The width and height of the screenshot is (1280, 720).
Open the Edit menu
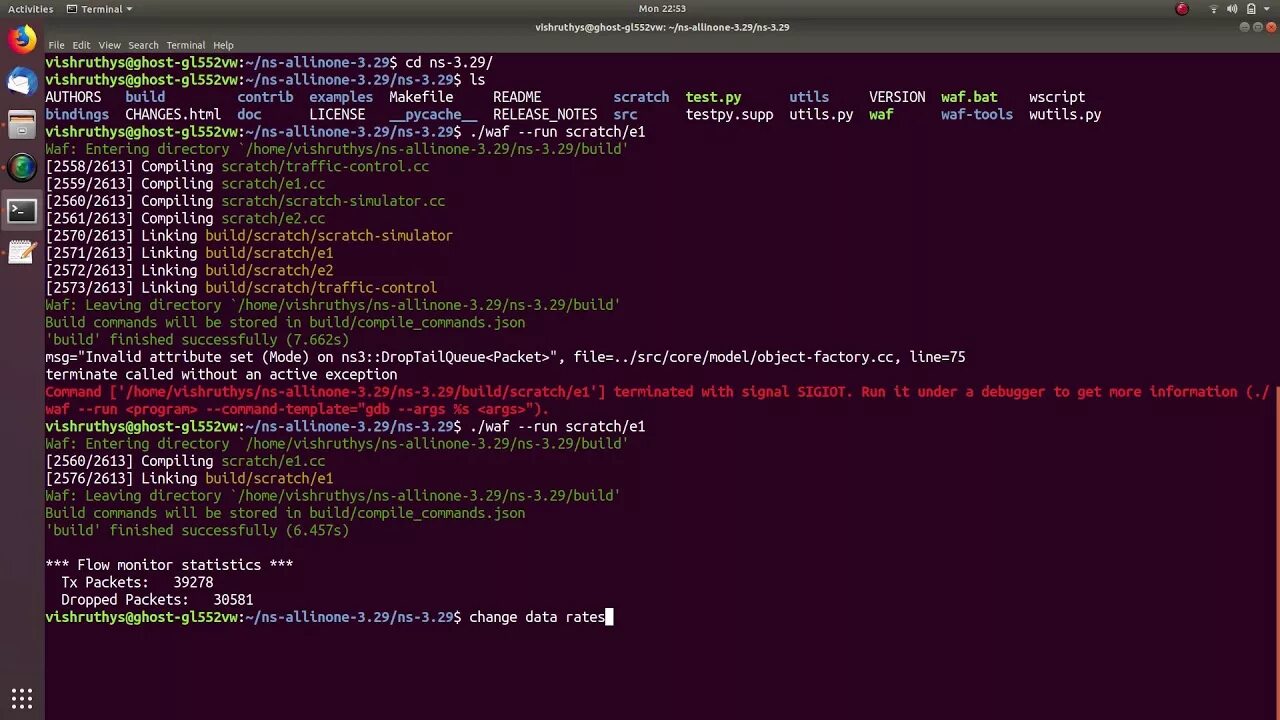tap(81, 45)
